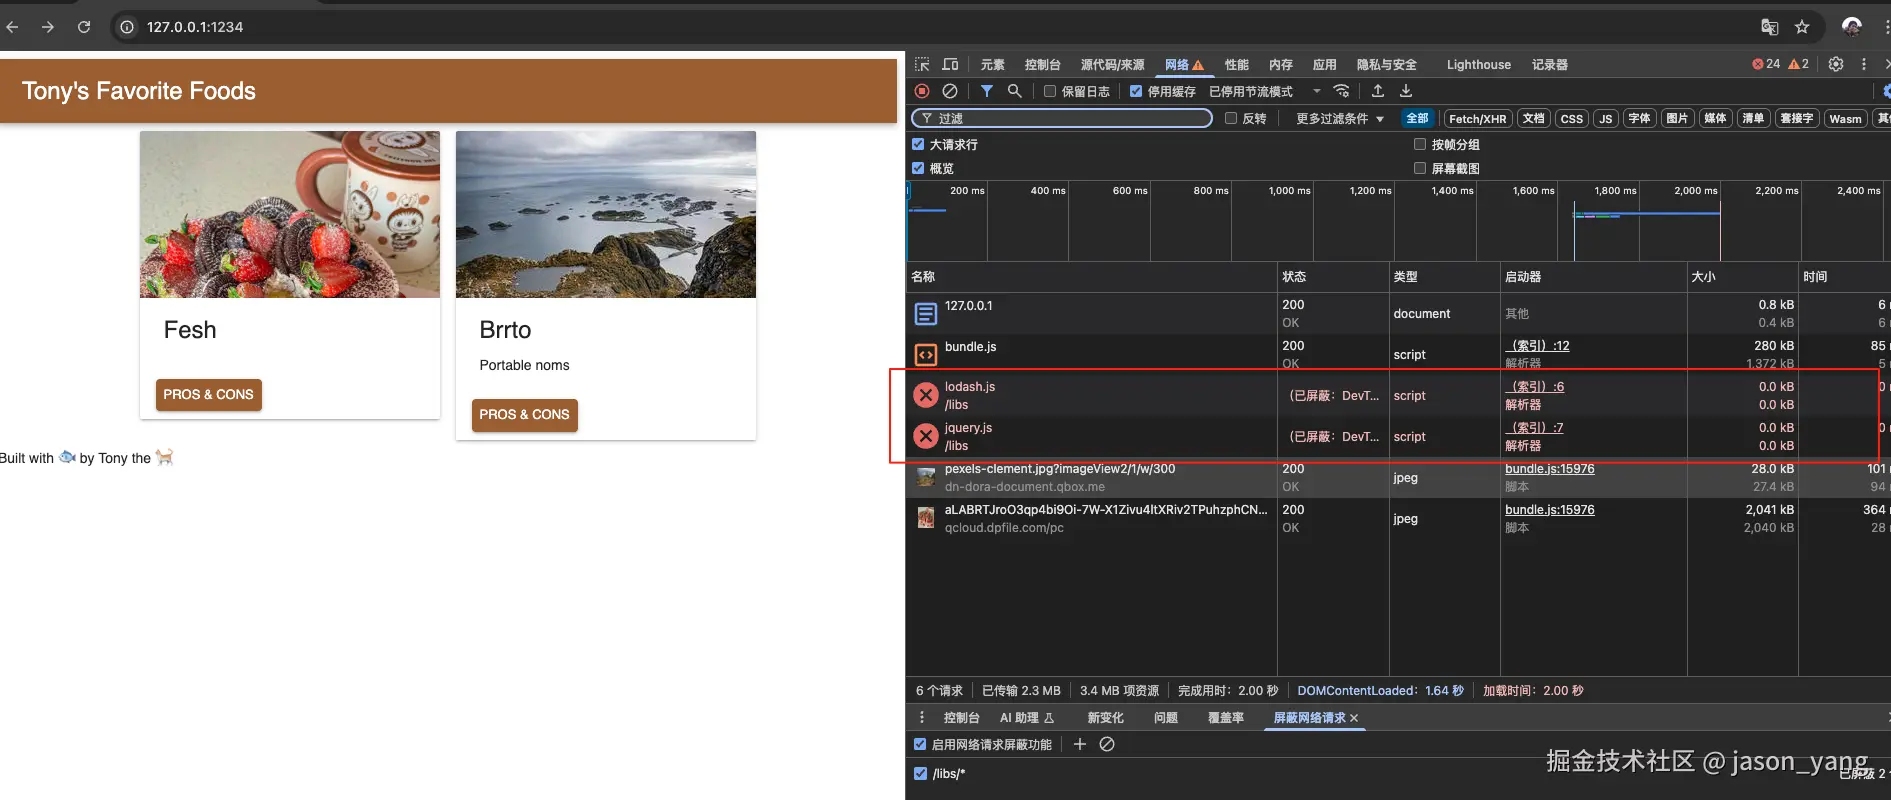Screen dimensions: 1891x800
Task: View site information icon in address bar
Action: (127, 27)
